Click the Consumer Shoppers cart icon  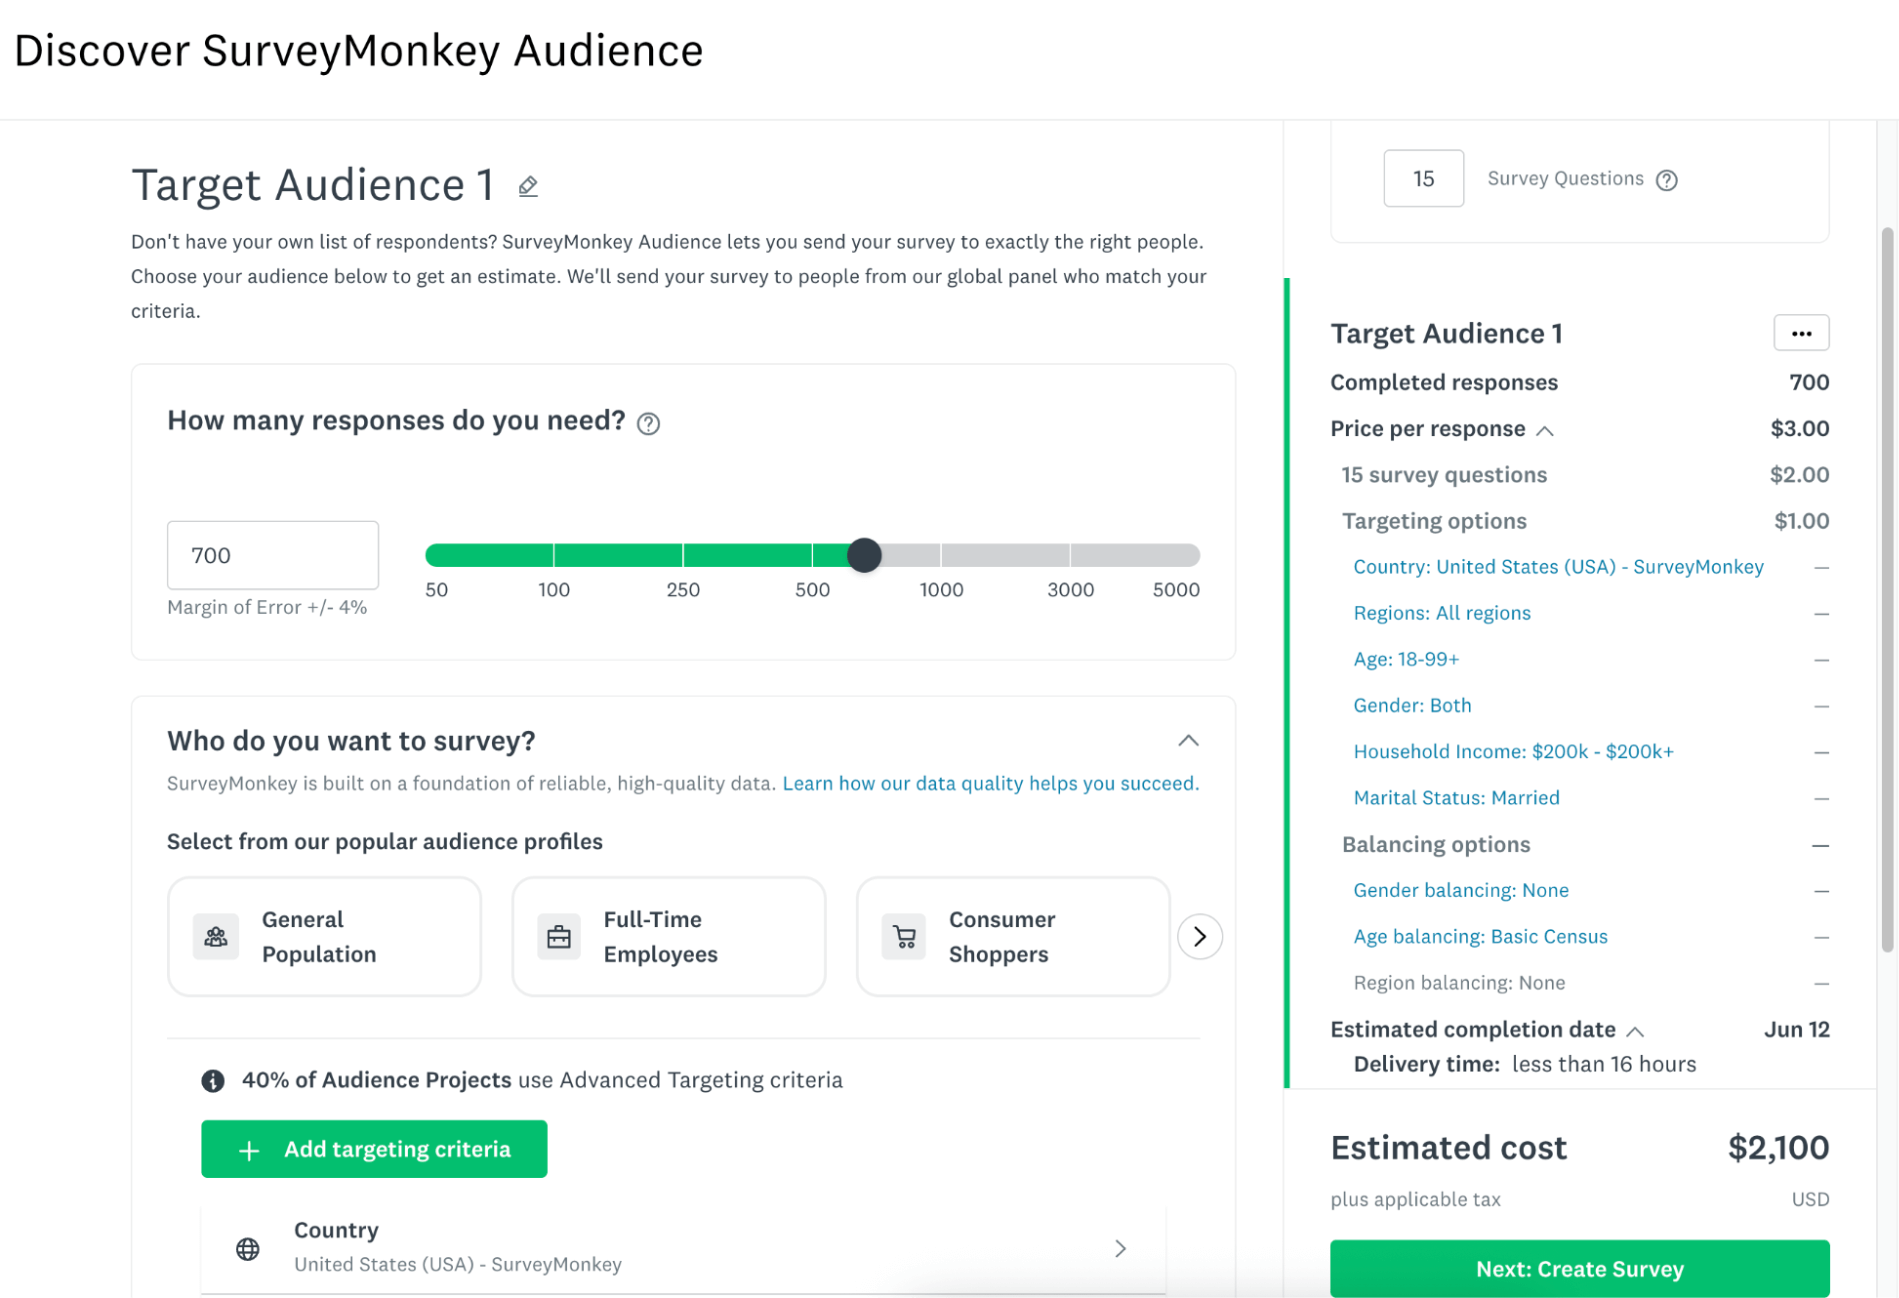coord(904,937)
